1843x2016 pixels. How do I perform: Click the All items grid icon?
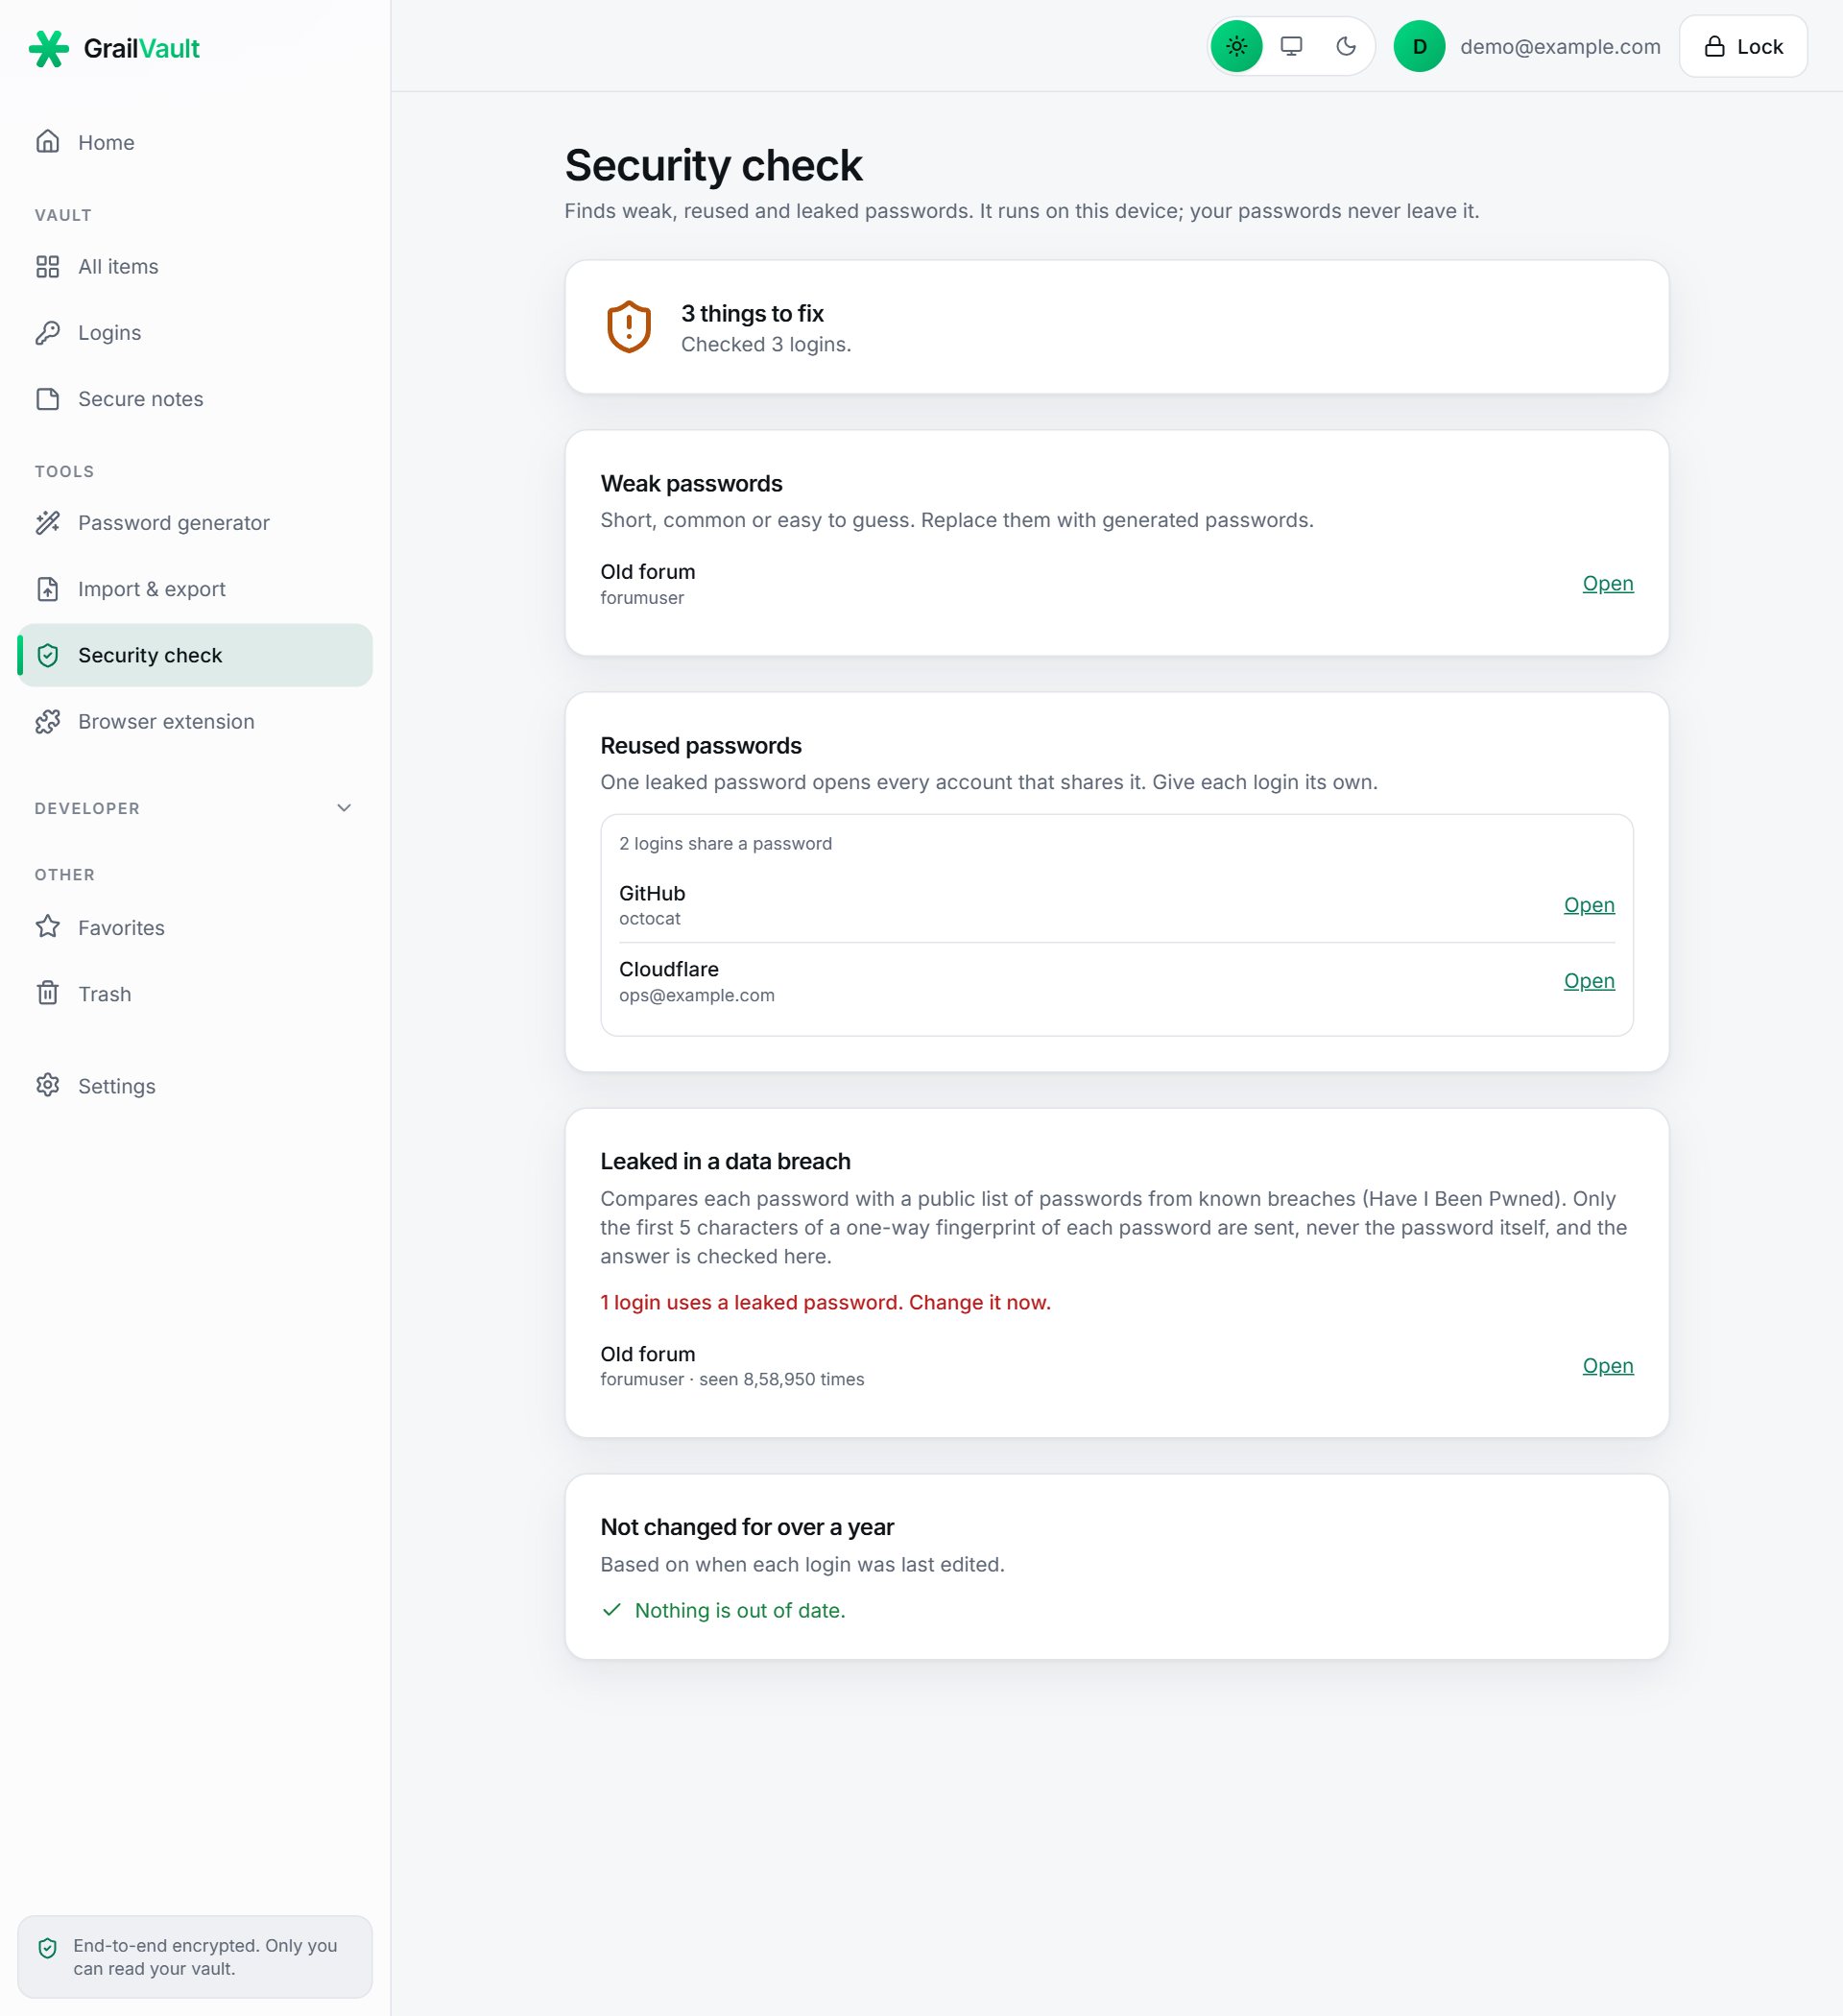point(47,266)
